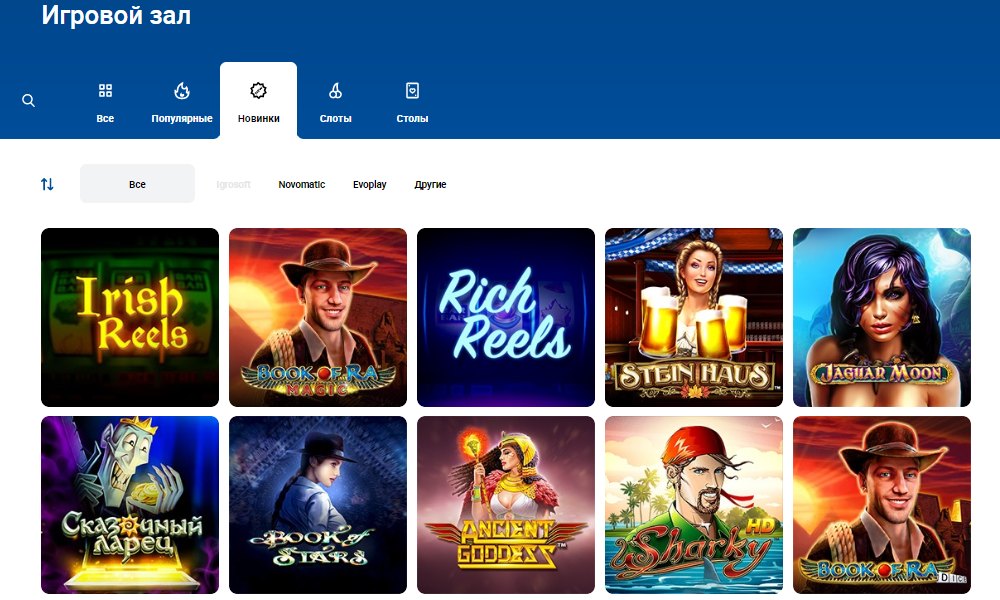1000x600 pixels.
Task: Go to the Столы card tab
Action: tap(412, 102)
